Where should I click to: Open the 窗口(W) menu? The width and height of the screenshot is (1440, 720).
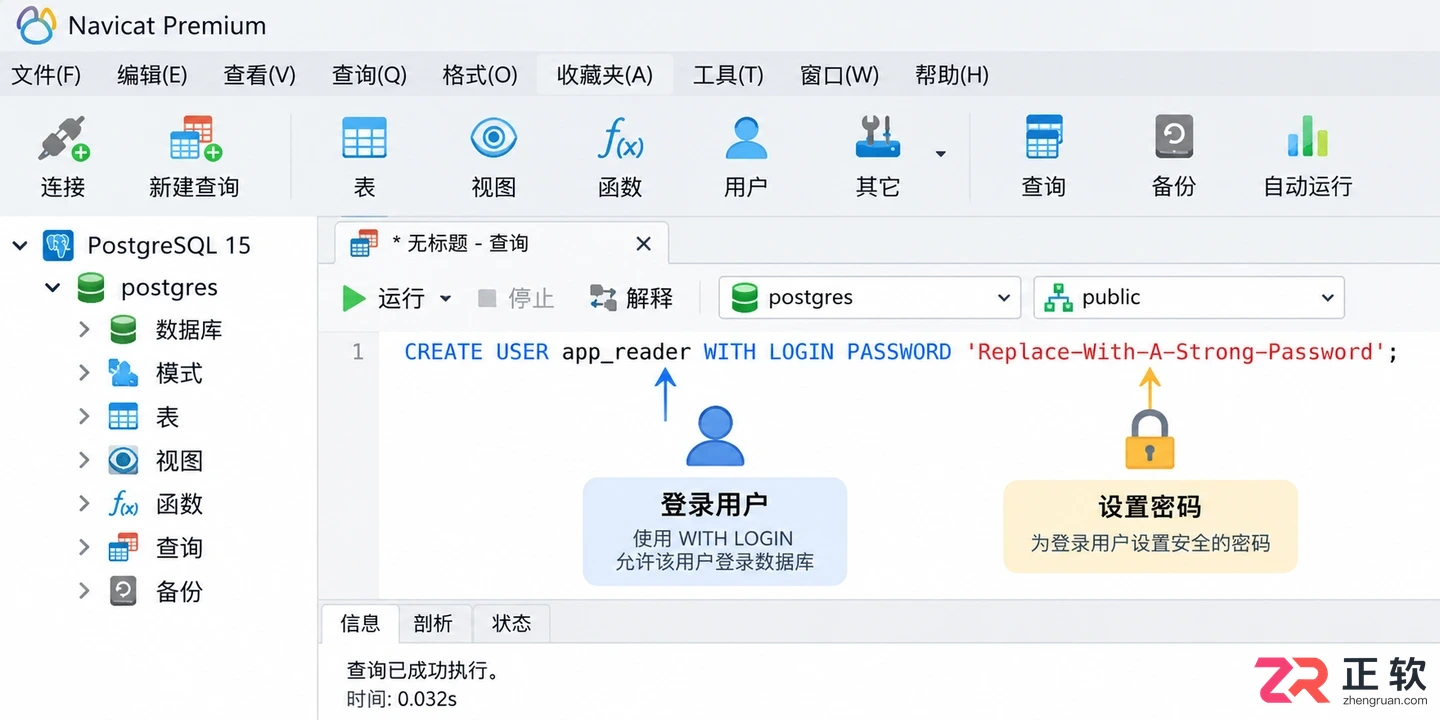tap(840, 75)
